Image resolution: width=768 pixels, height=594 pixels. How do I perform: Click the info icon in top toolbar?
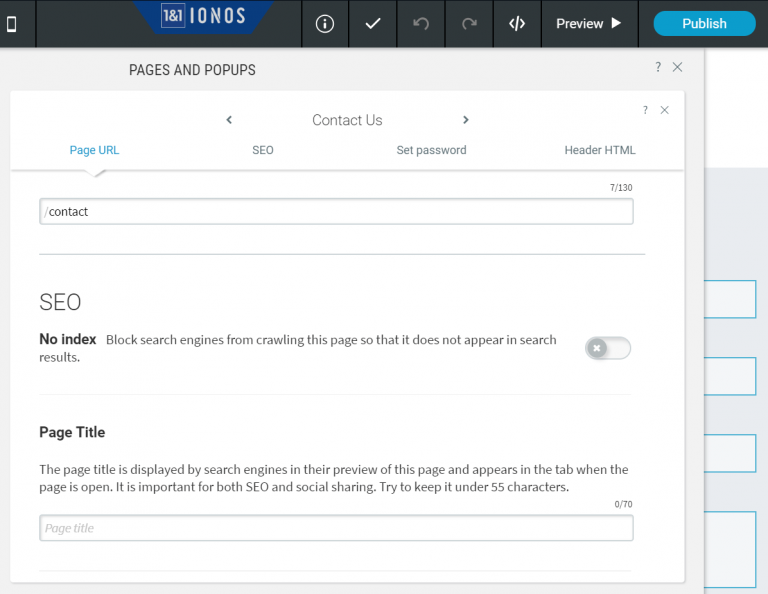325,24
